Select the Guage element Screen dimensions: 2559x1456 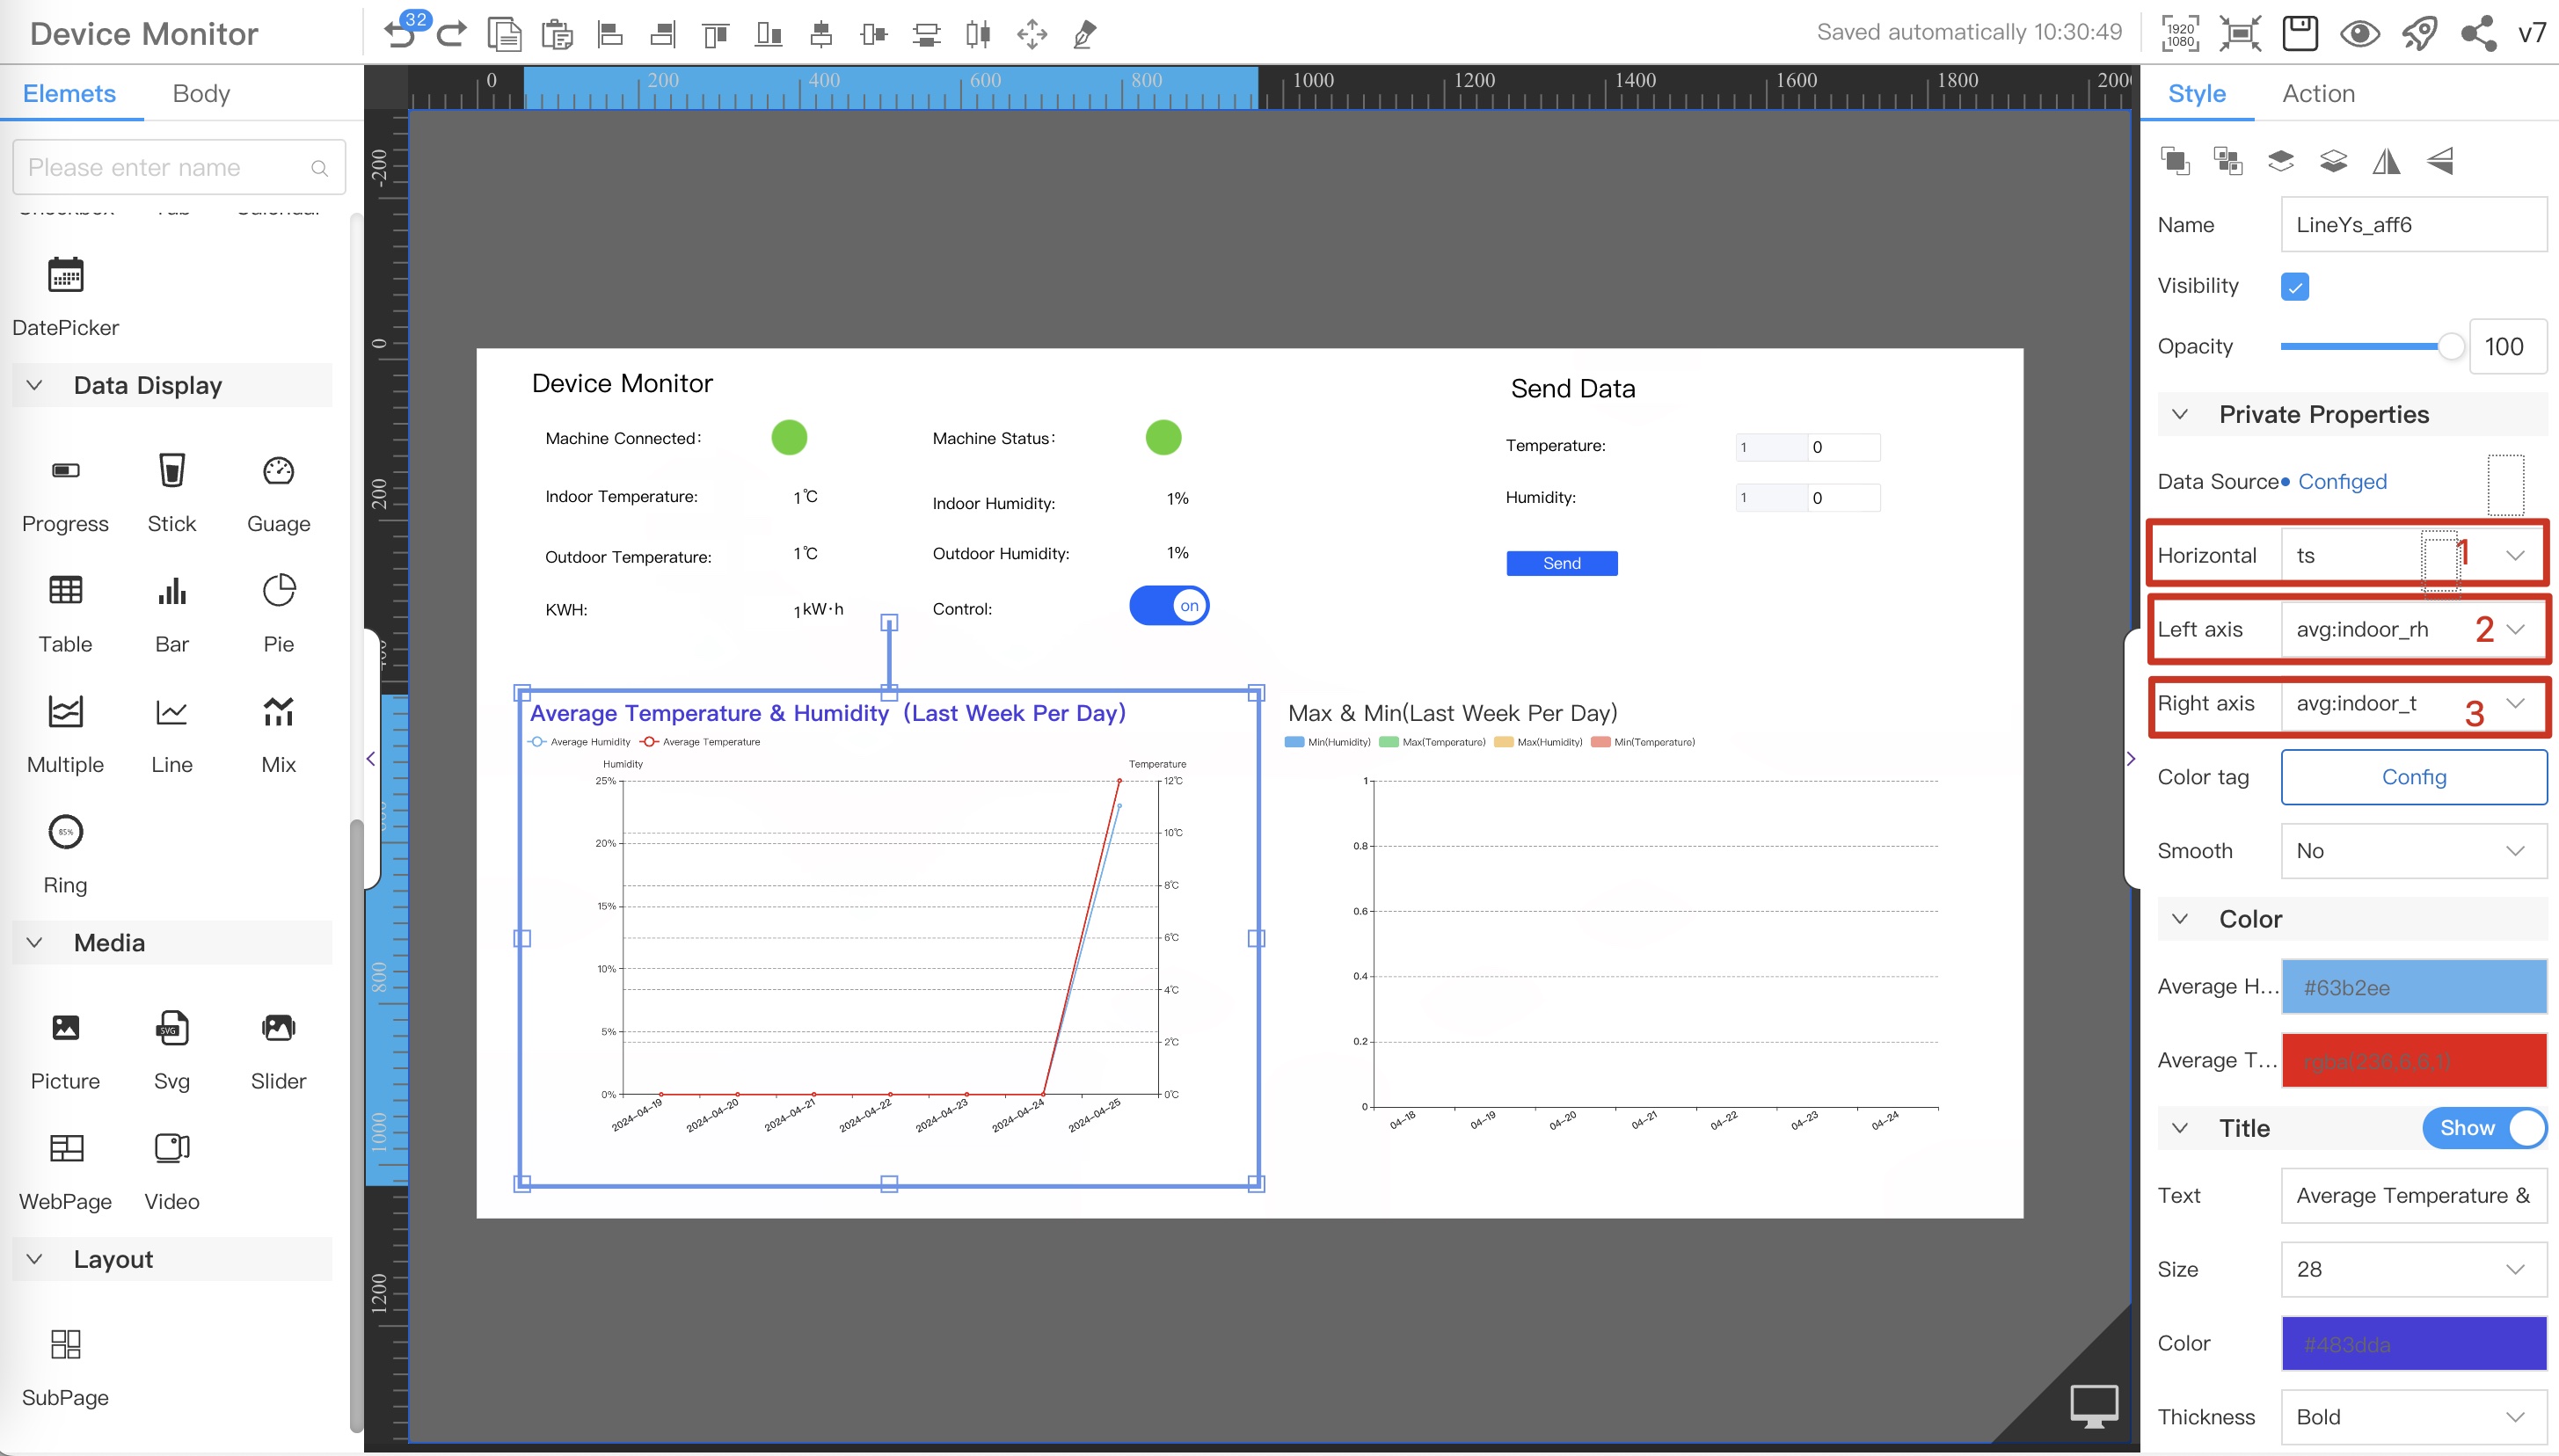pos(278,494)
